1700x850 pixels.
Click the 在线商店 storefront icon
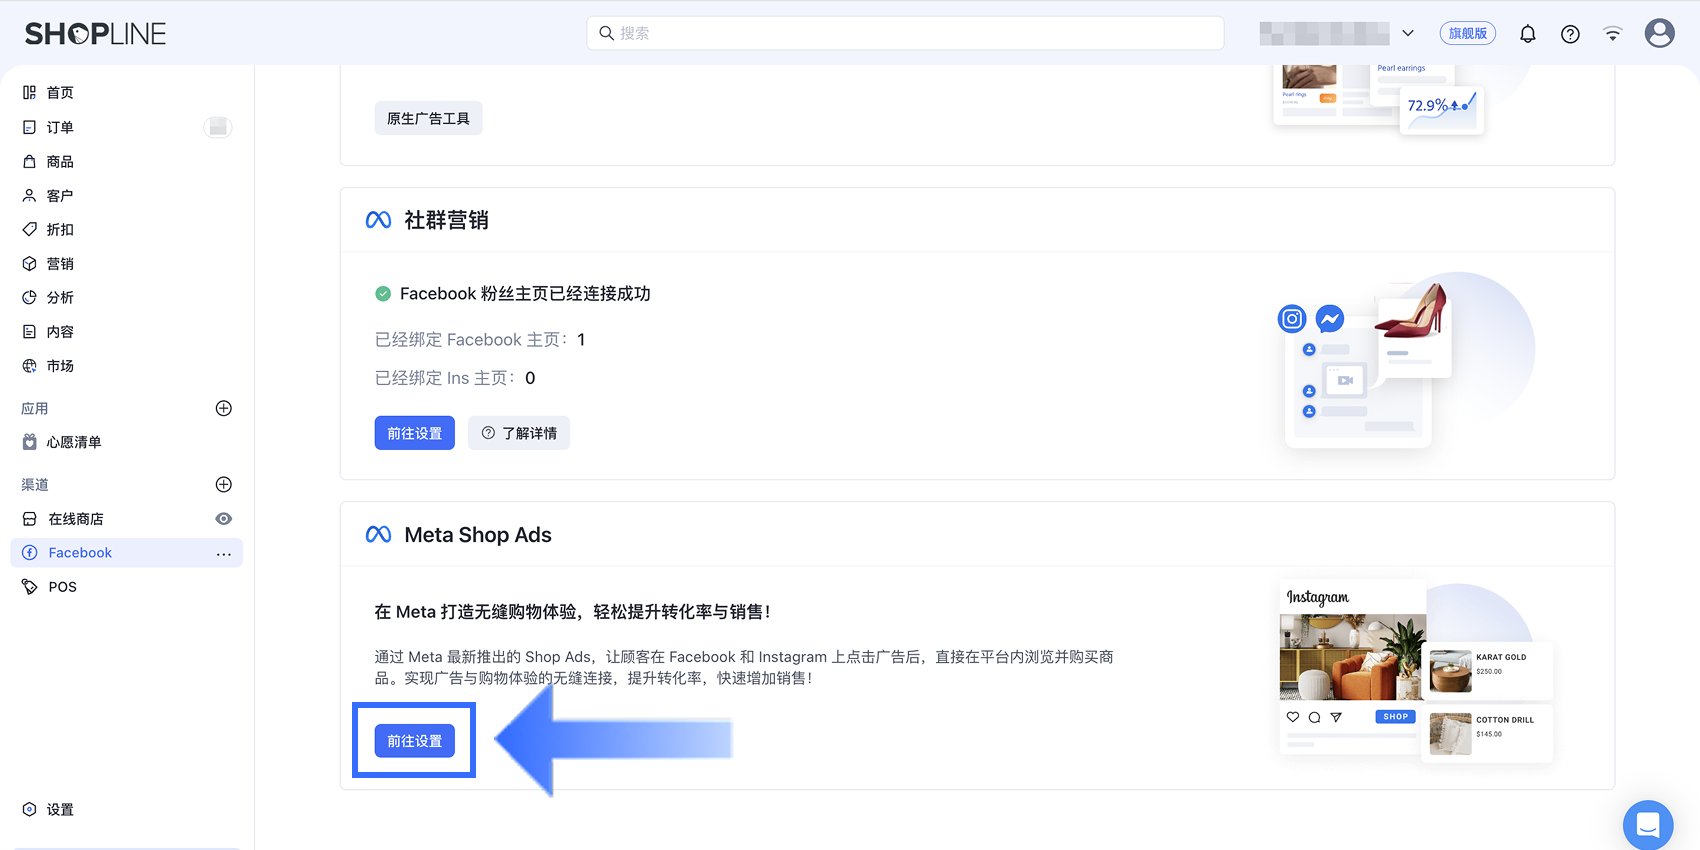[30, 519]
